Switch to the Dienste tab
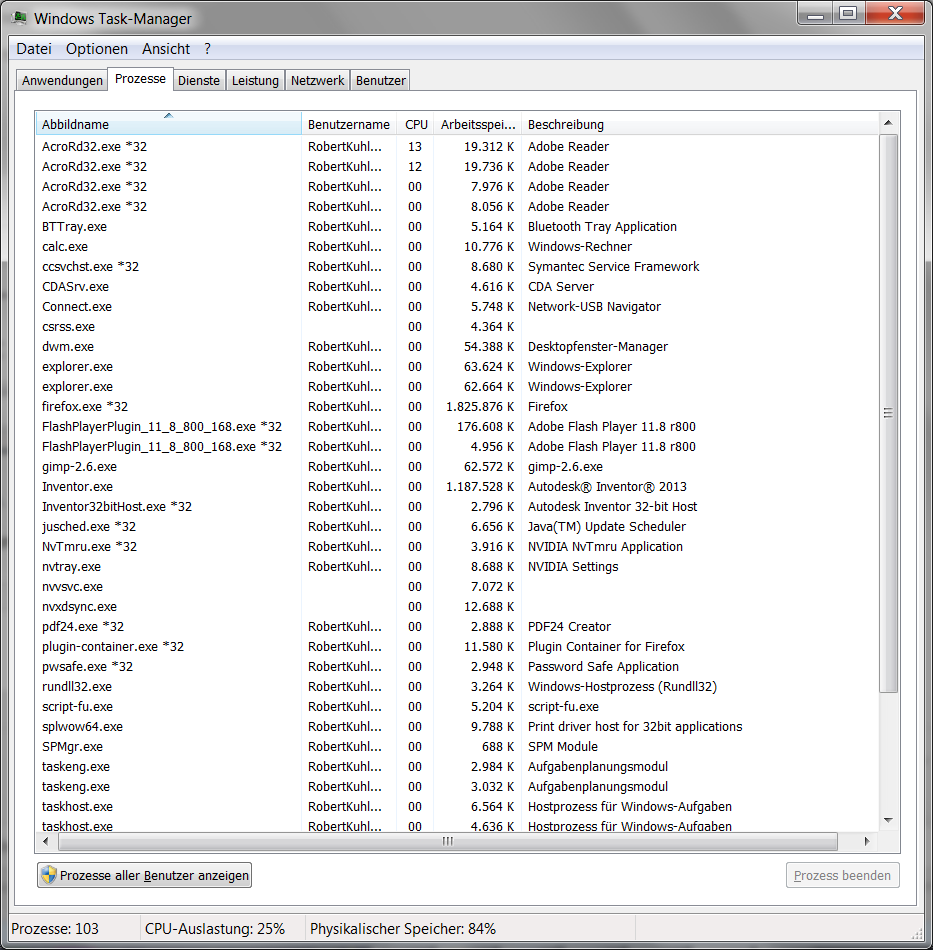 pyautogui.click(x=198, y=79)
